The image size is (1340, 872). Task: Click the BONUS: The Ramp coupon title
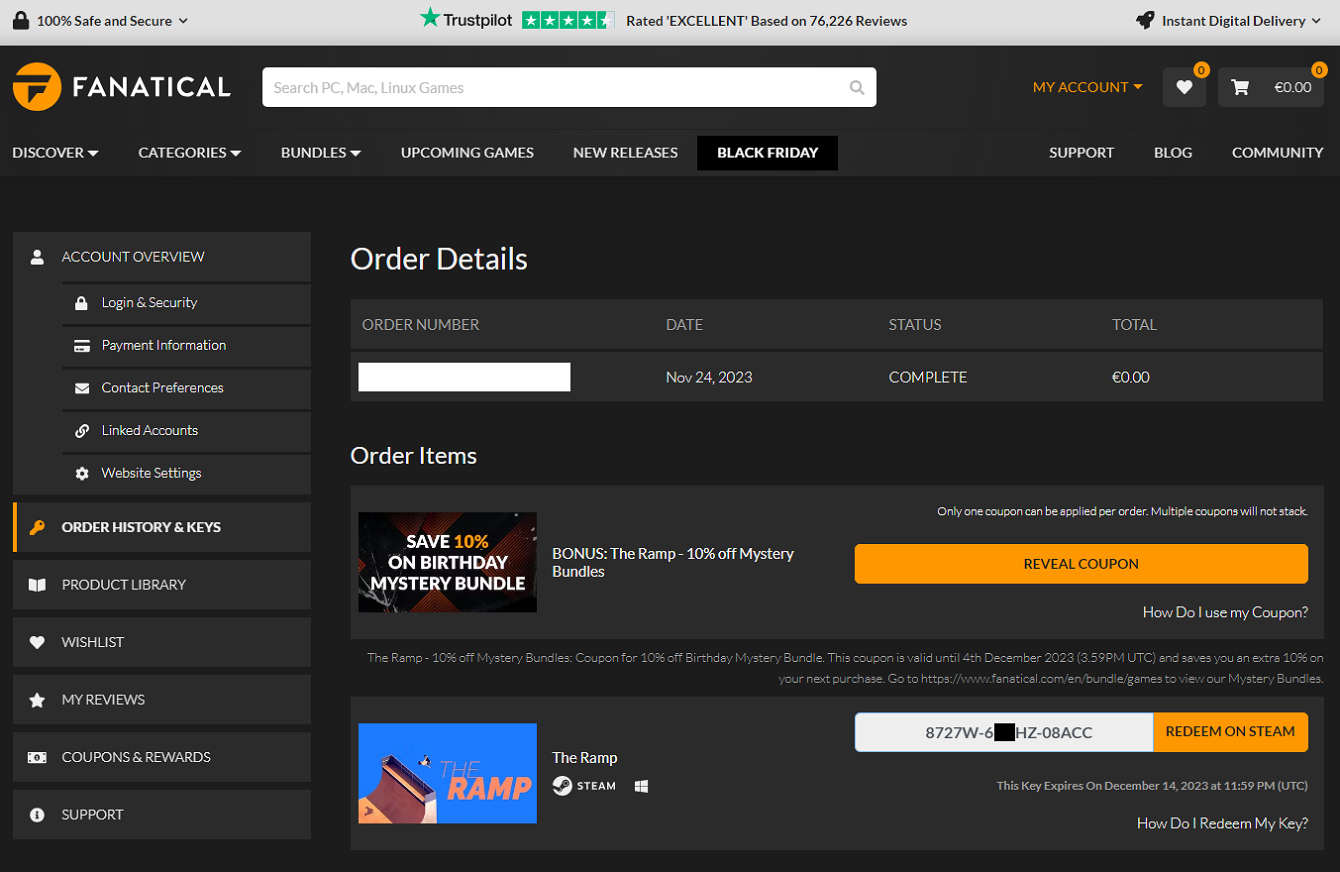(673, 562)
